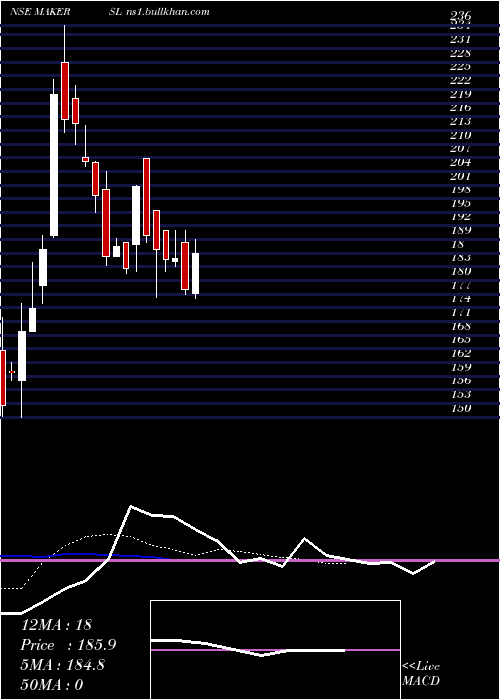Click the '<<Live MACD' label
Screen dimensions: 500x700
[421, 674]
